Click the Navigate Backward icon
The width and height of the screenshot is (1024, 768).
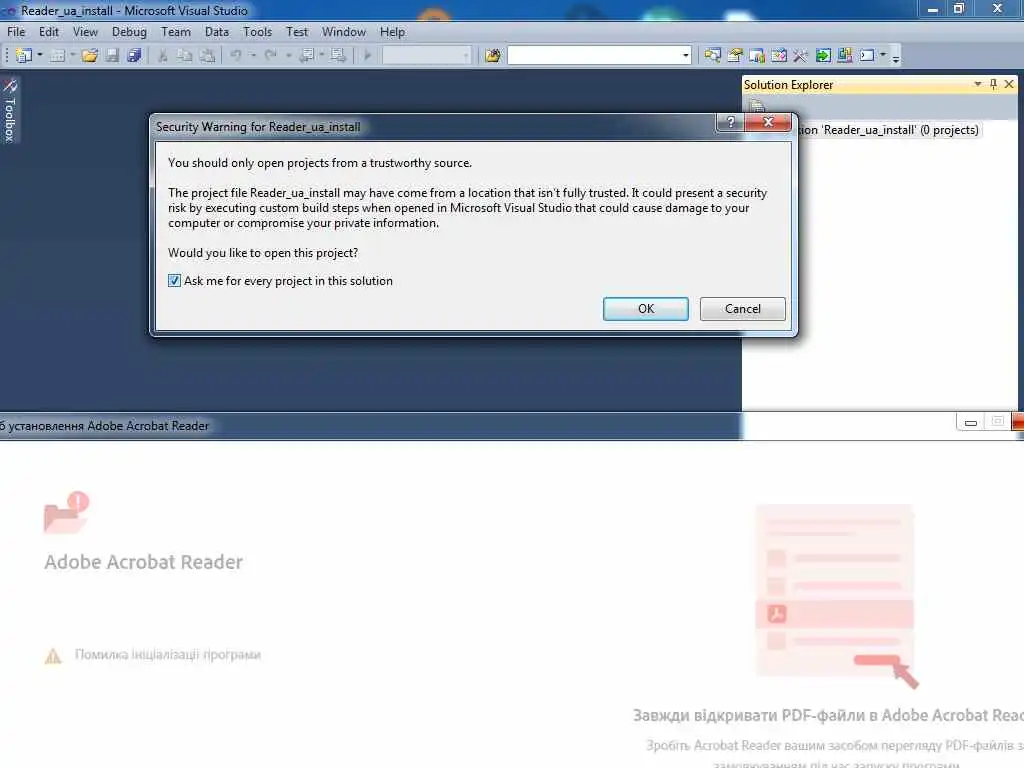[x=306, y=56]
